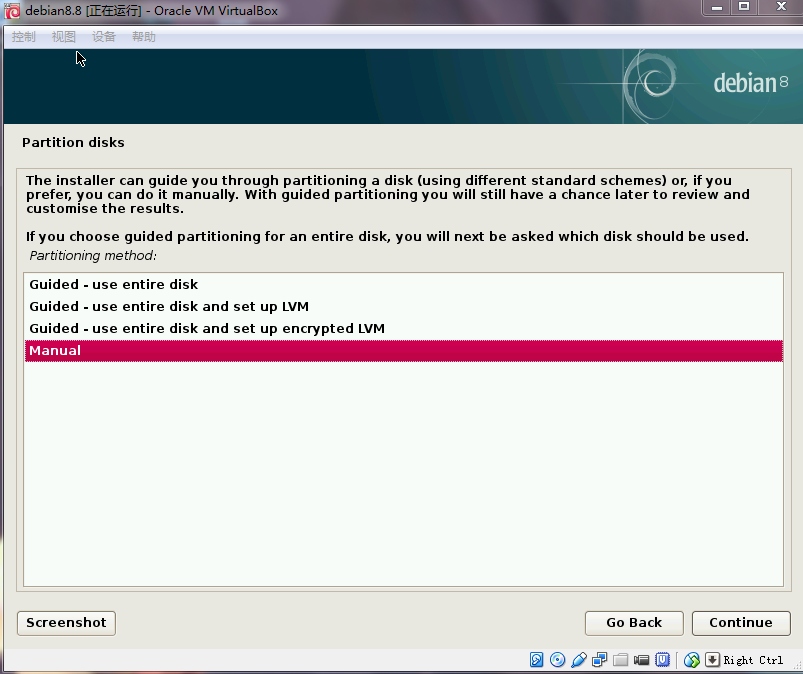The image size is (803, 674).
Task: Open the 帮助 (Help) menu
Action: click(x=143, y=37)
